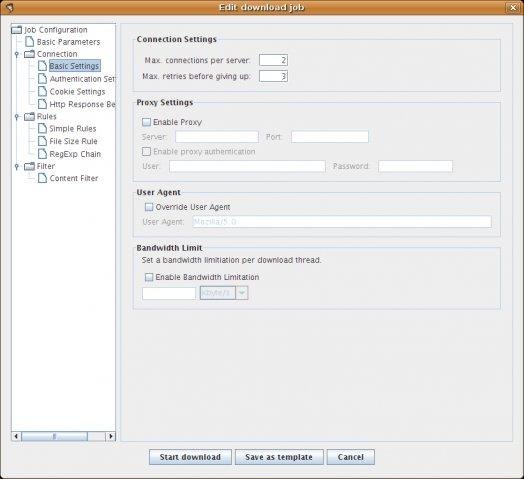Click the Content Filter page icon

point(42,178)
